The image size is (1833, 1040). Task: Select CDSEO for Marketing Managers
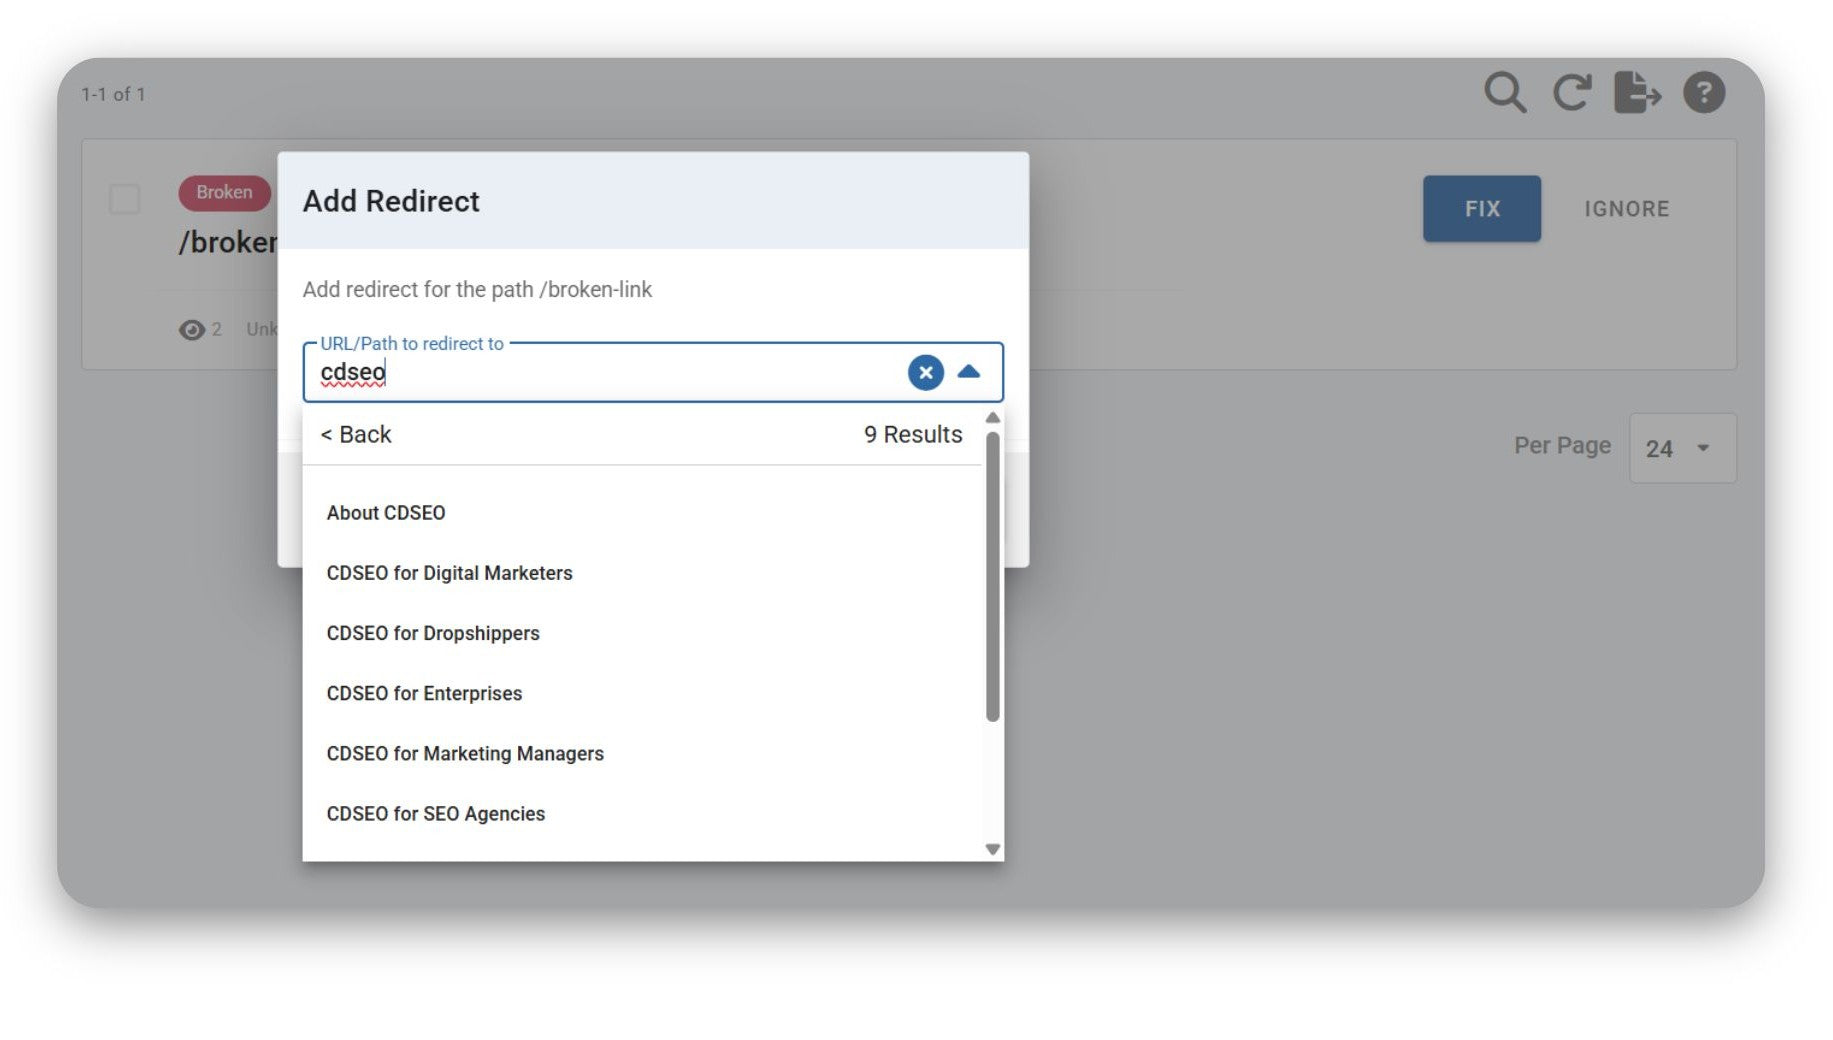[x=465, y=753]
